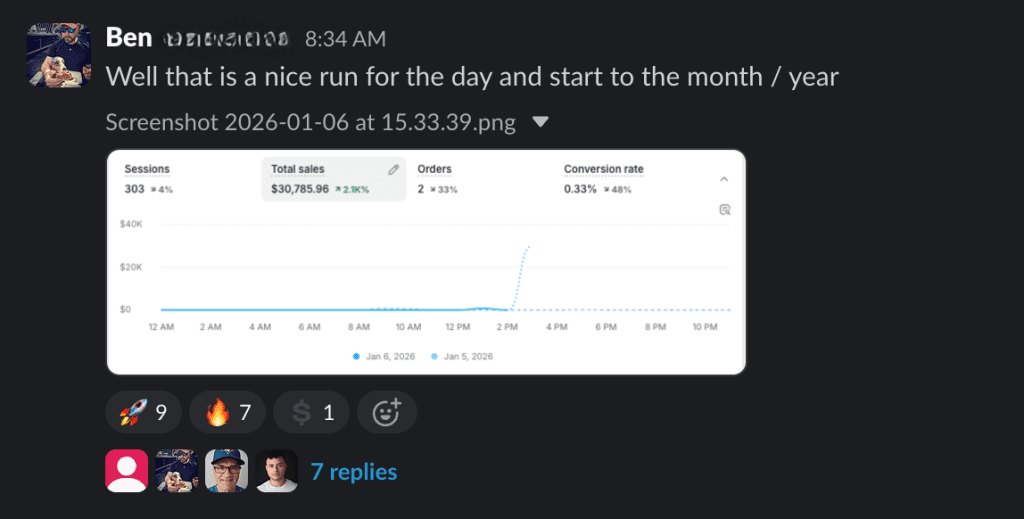Viewport: 1024px width, 519px height.
Task: Collapse the metrics panel using the chevron
Action: point(724,179)
